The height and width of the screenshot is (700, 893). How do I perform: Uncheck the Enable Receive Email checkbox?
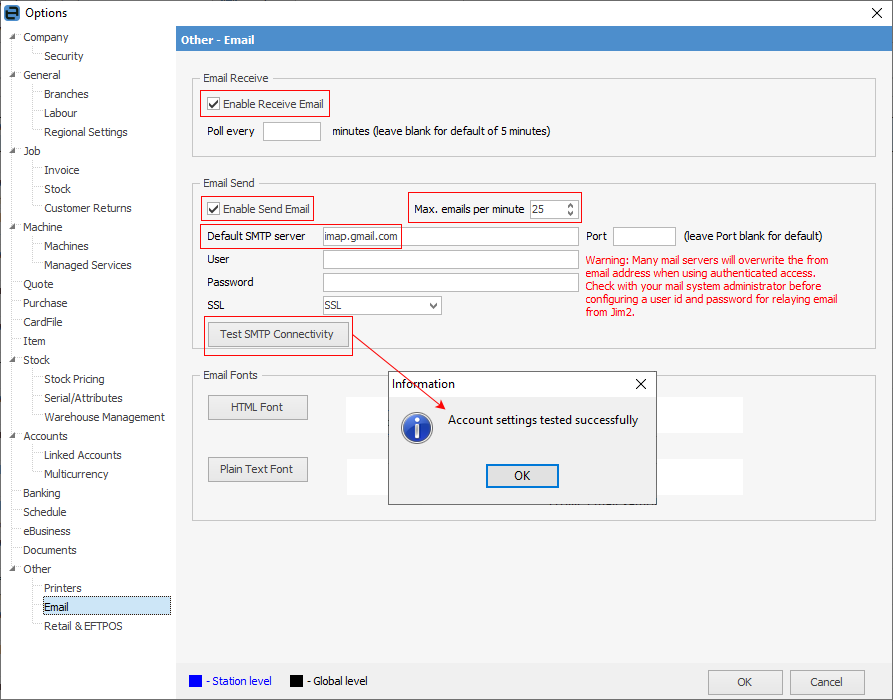tap(213, 103)
